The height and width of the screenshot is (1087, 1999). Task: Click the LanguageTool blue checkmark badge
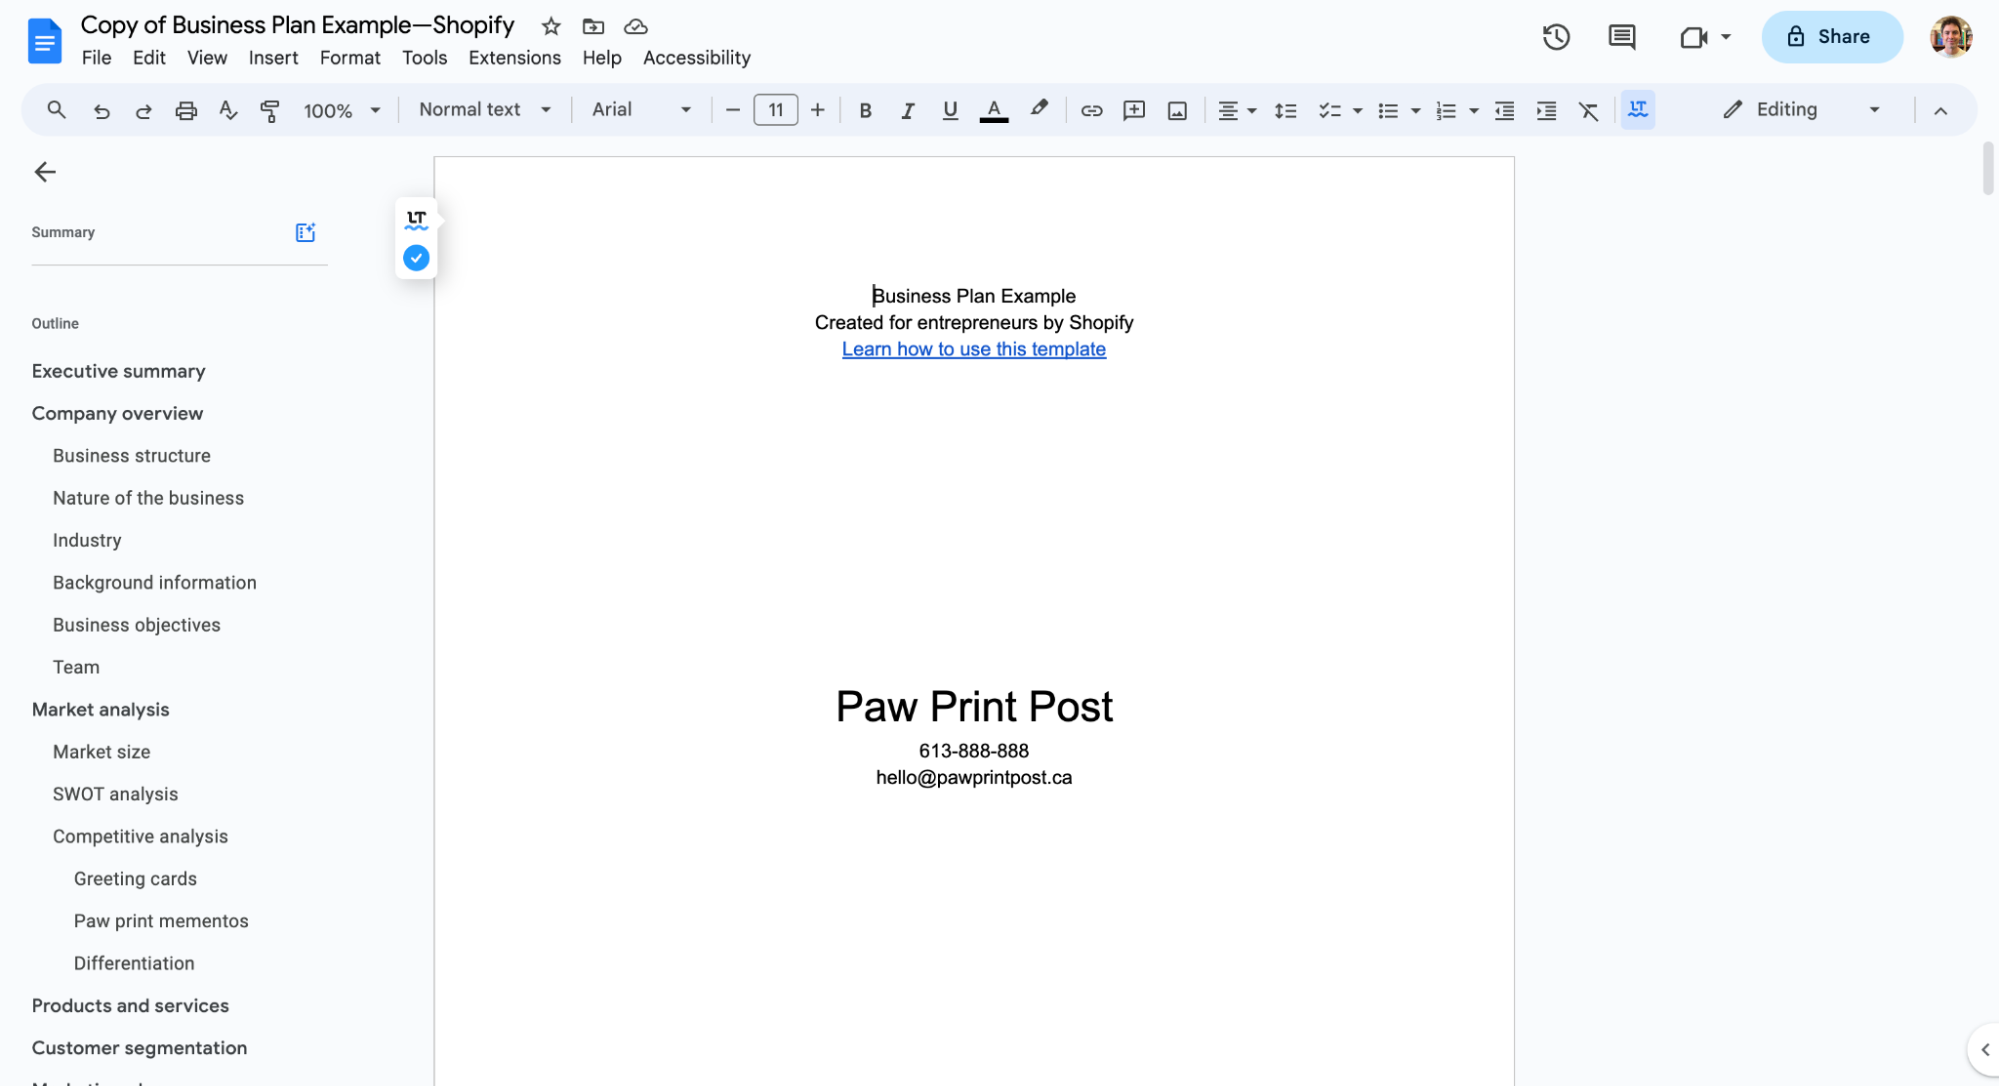coord(416,258)
